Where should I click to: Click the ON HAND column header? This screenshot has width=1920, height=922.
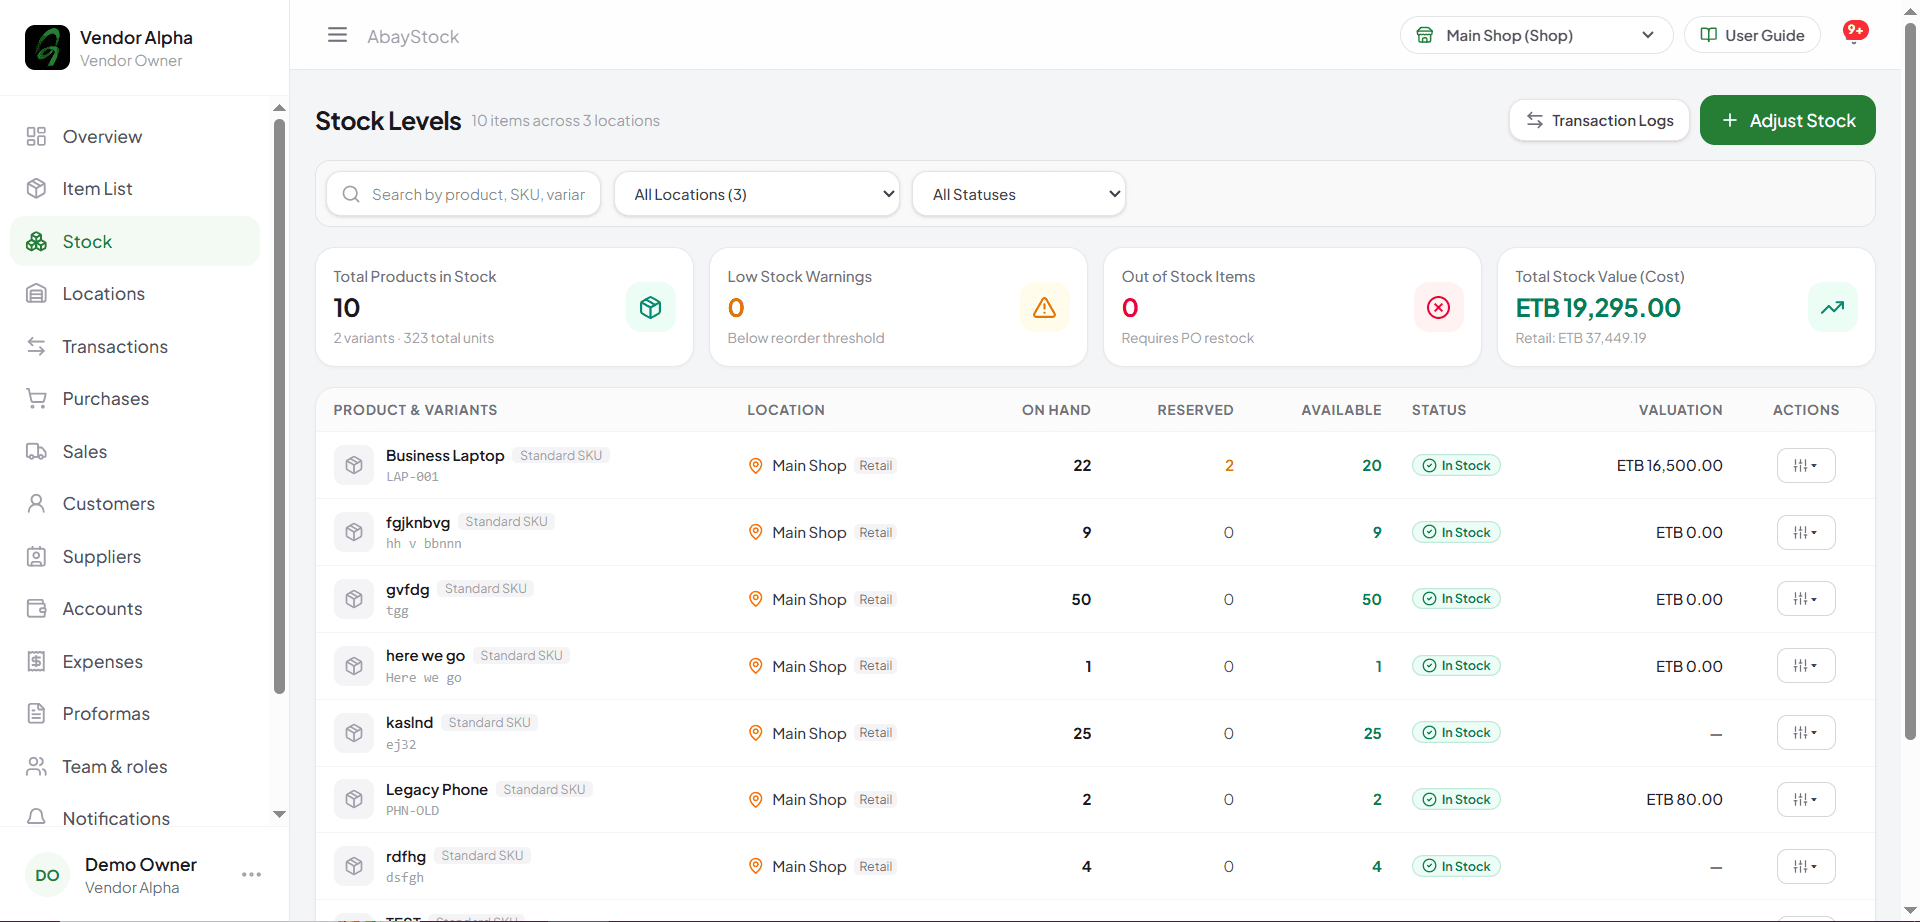[x=1056, y=410]
